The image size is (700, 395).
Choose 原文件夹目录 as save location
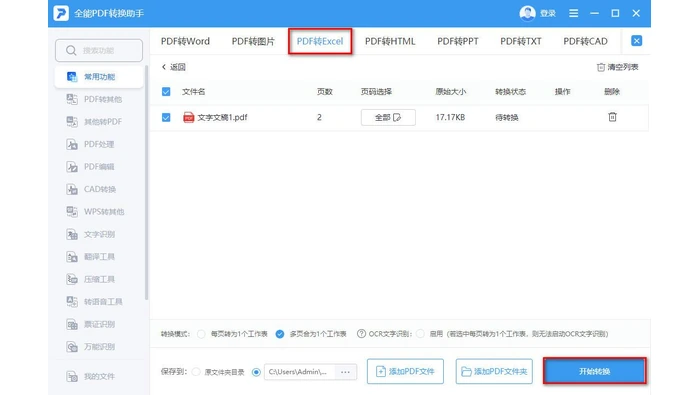(x=196, y=372)
